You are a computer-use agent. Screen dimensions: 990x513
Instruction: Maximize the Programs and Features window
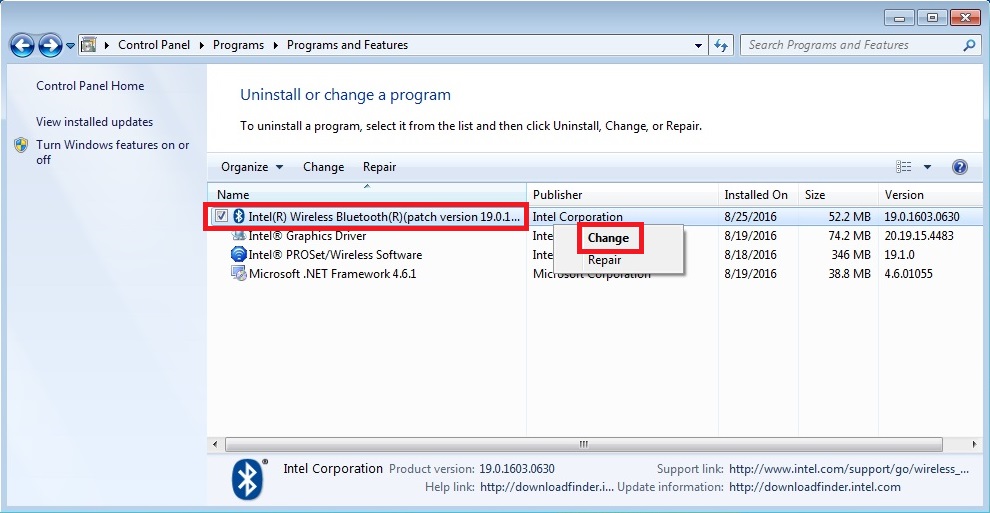(932, 18)
